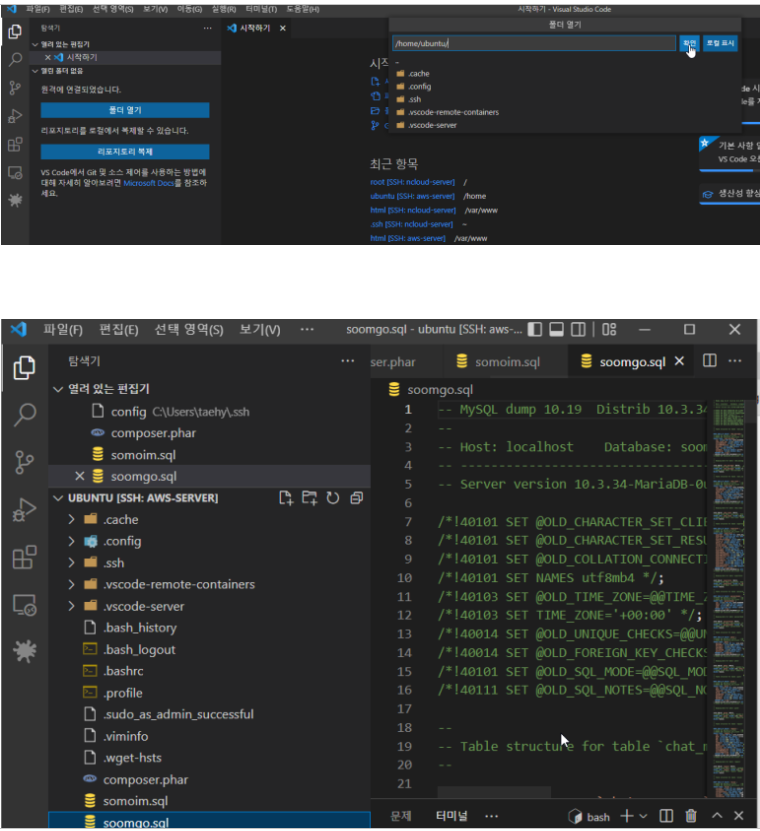Screen dimensions: 760x831
Task: Click New File icon in UBUNTU section header
Action: 286,498
